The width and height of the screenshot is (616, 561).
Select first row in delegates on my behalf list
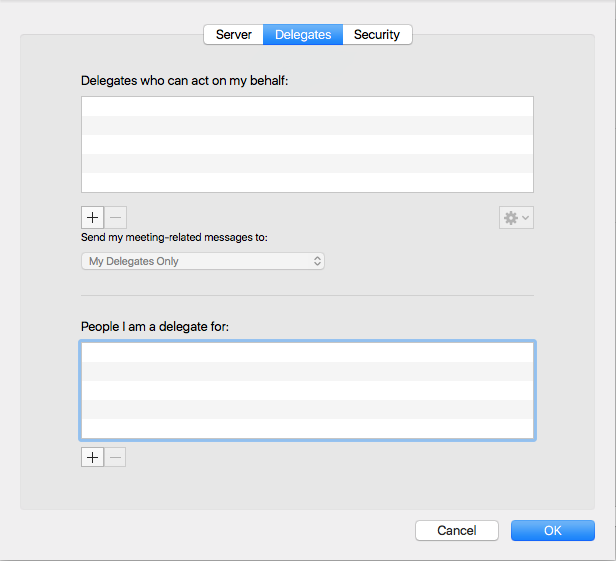pos(307,107)
